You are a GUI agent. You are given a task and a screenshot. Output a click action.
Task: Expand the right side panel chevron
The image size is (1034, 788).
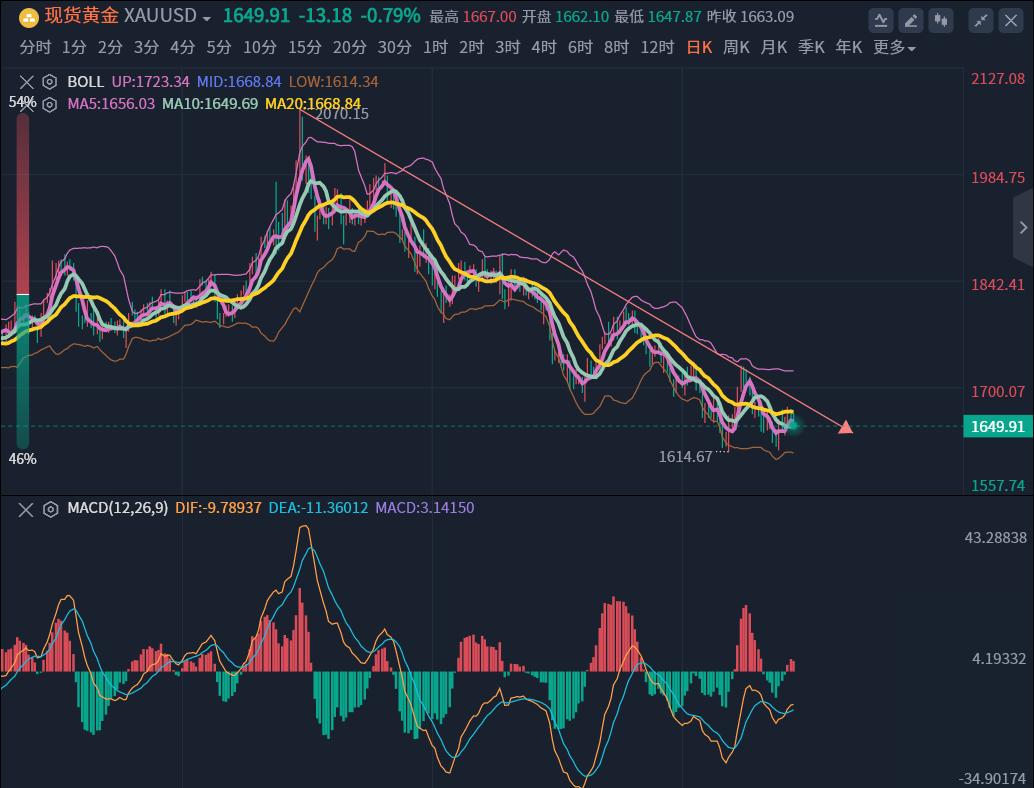(x=1023, y=228)
